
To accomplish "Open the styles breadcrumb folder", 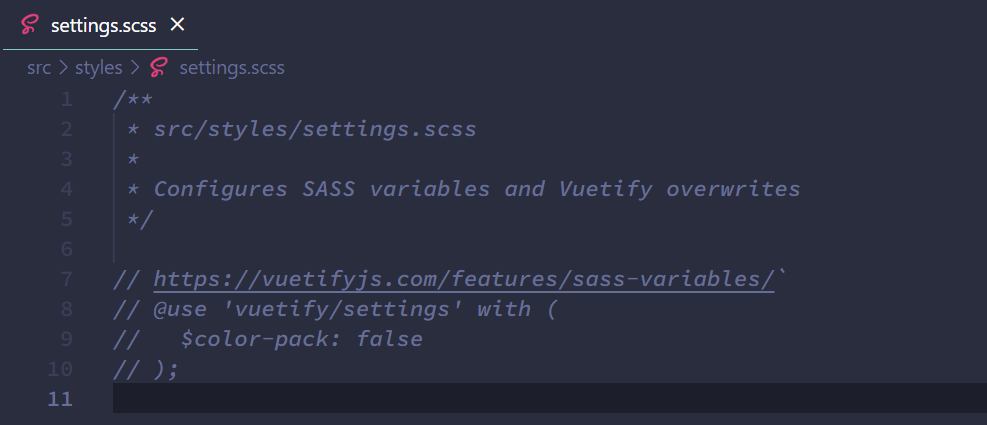I will (98, 68).
